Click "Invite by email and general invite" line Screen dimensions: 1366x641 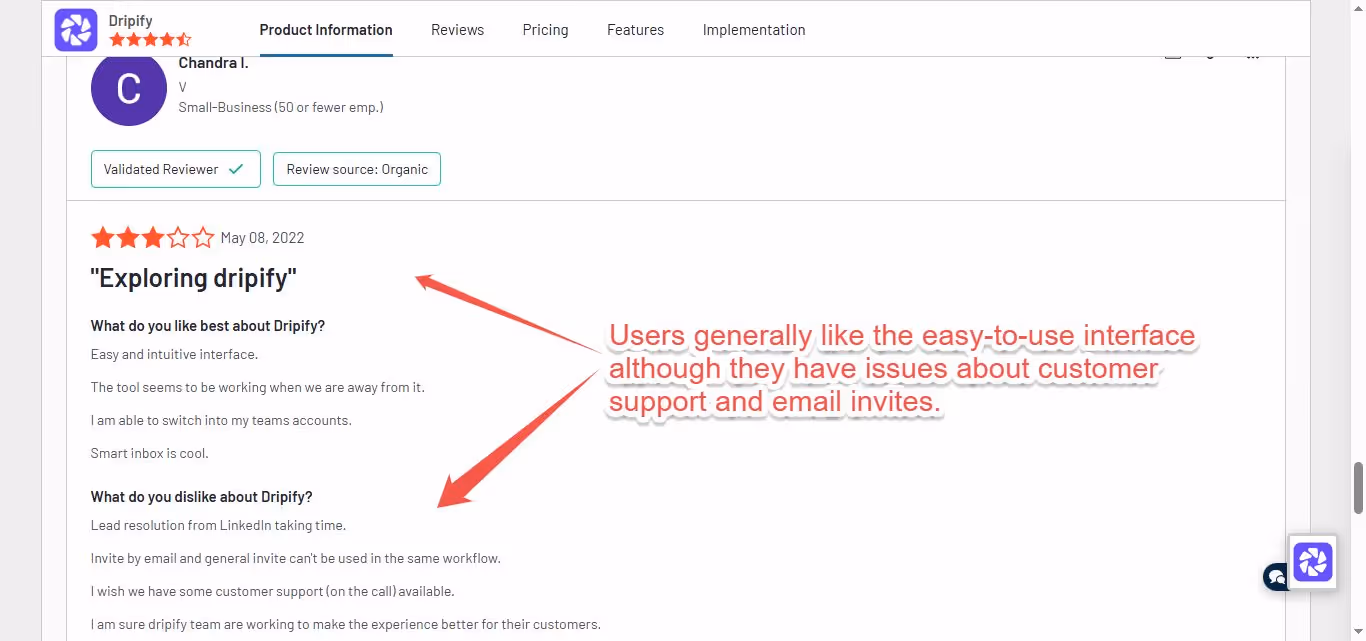296,558
